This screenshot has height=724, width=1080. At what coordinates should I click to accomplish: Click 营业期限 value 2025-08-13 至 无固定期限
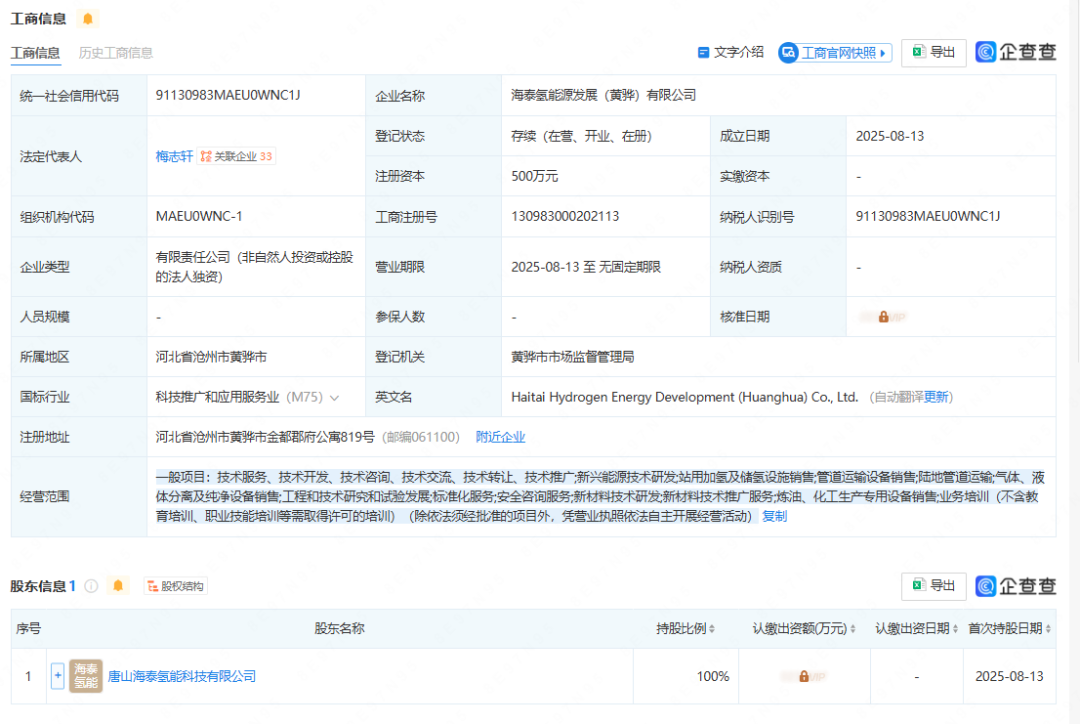click(586, 267)
